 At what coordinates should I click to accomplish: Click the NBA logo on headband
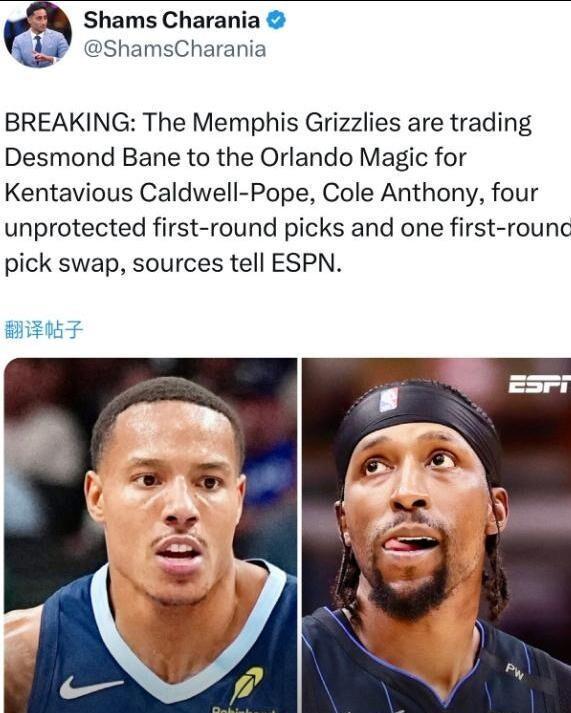pos(389,400)
